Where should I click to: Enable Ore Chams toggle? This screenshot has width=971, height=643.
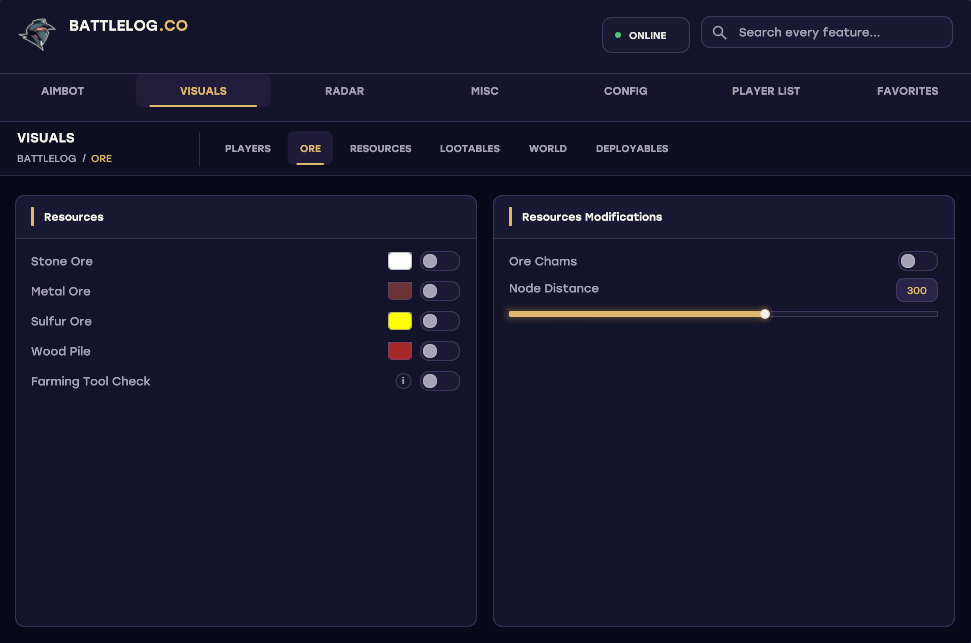[917, 261]
